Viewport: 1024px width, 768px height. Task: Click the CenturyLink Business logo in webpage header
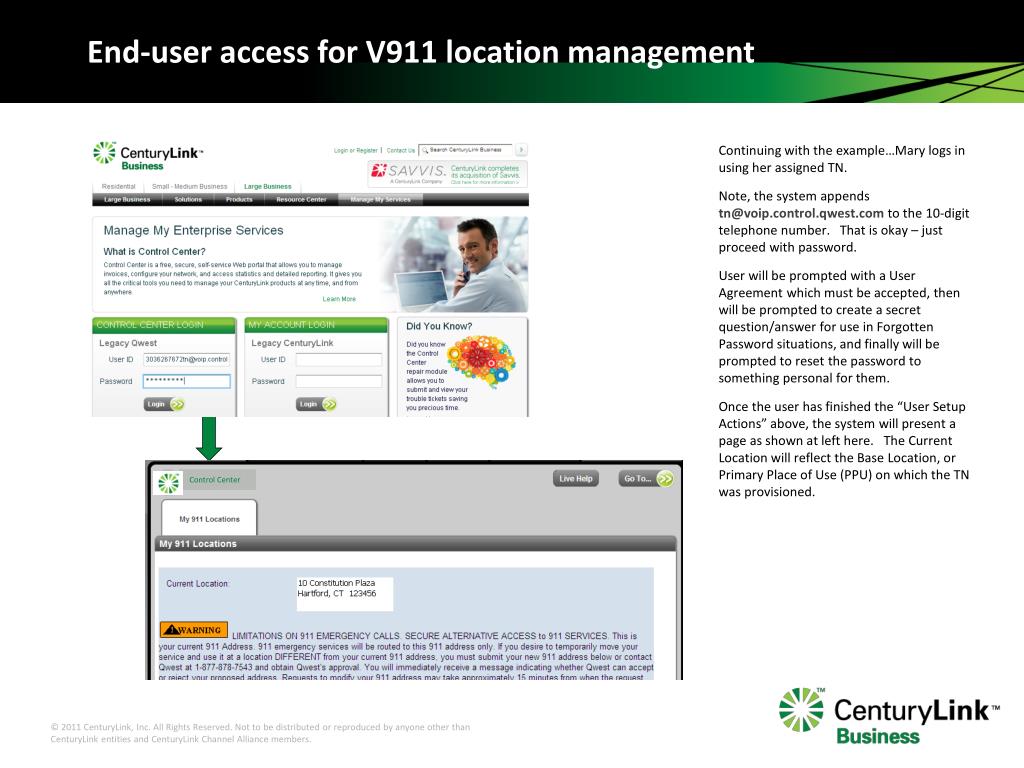(148, 157)
